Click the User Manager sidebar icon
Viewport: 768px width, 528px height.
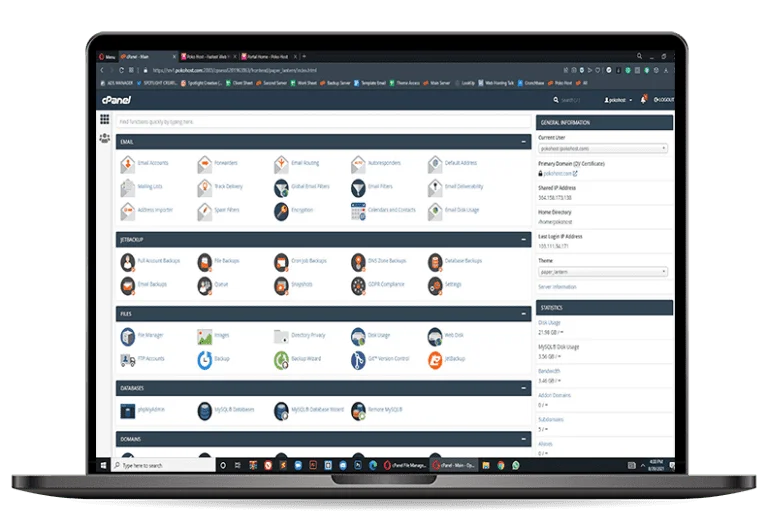104,138
